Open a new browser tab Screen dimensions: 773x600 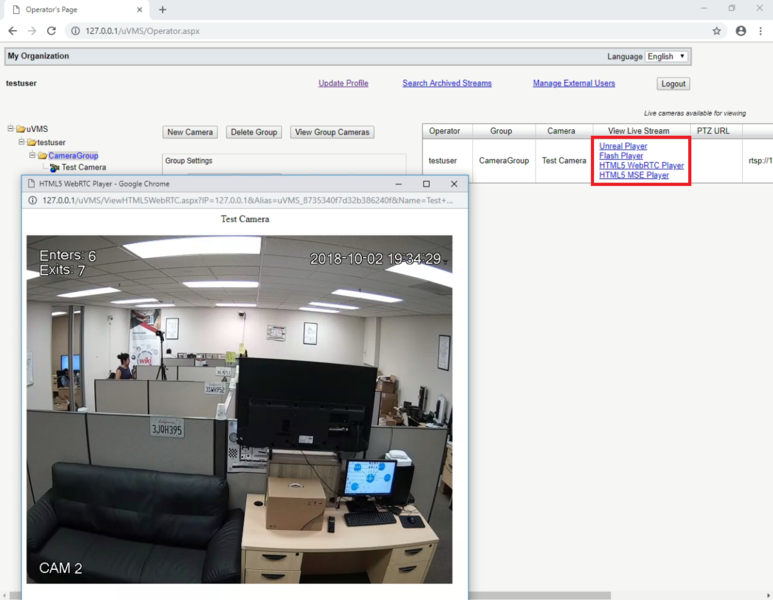[x=163, y=9]
